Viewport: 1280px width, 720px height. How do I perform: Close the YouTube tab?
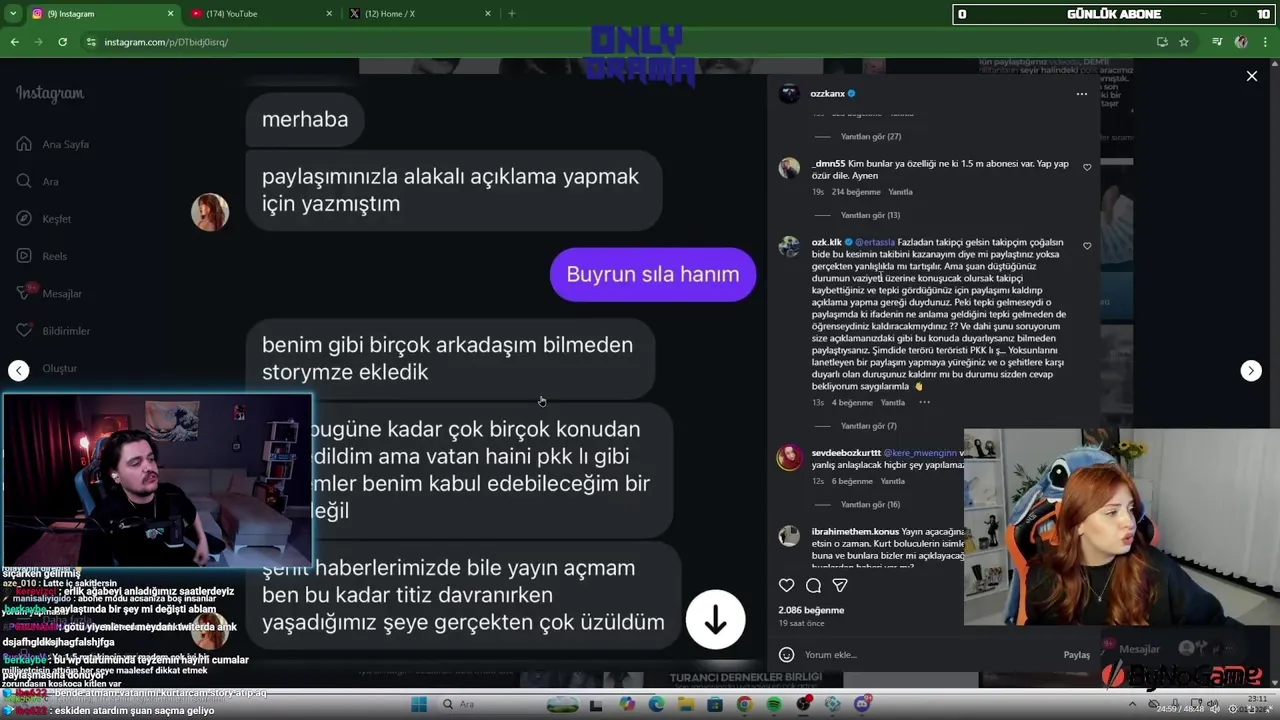[329, 14]
